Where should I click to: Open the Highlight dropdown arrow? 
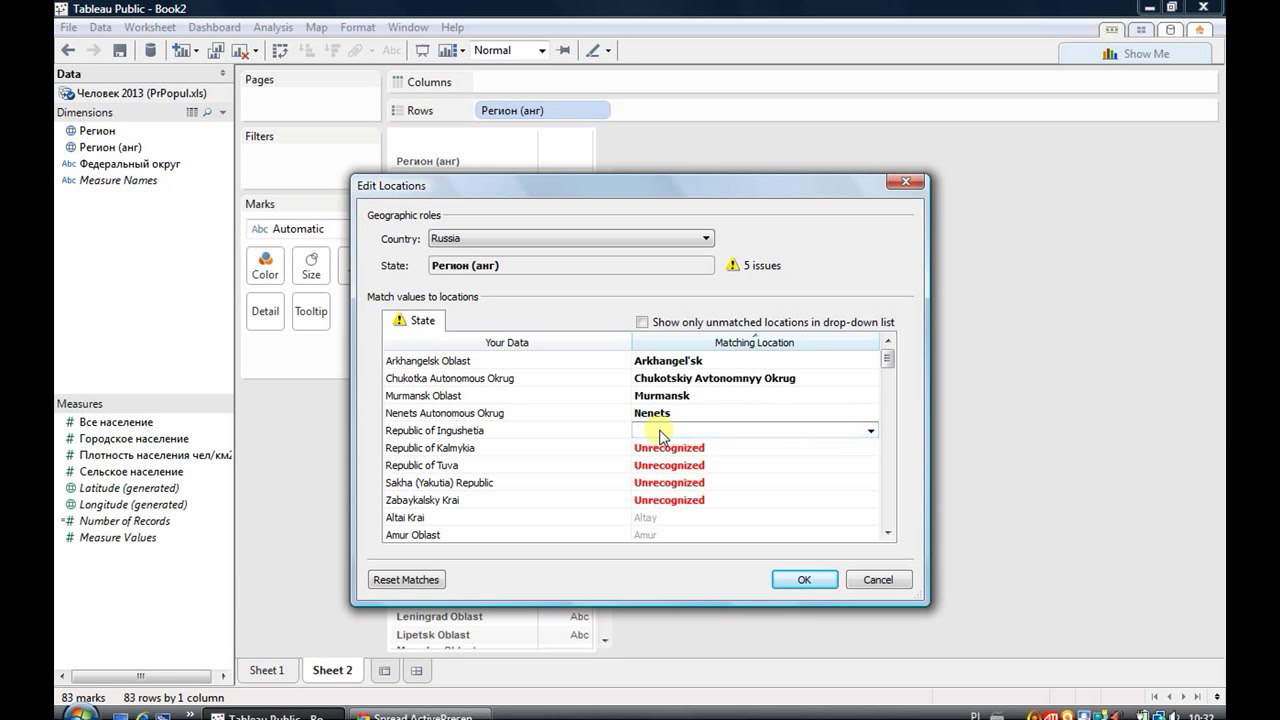pyautogui.click(x=608, y=51)
